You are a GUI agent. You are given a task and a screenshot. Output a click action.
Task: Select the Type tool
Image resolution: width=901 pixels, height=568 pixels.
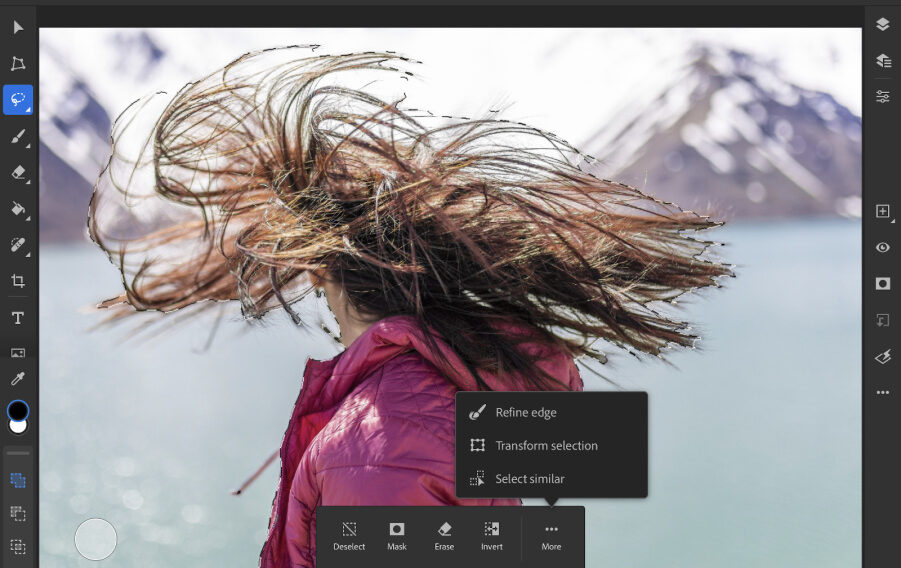coord(18,318)
